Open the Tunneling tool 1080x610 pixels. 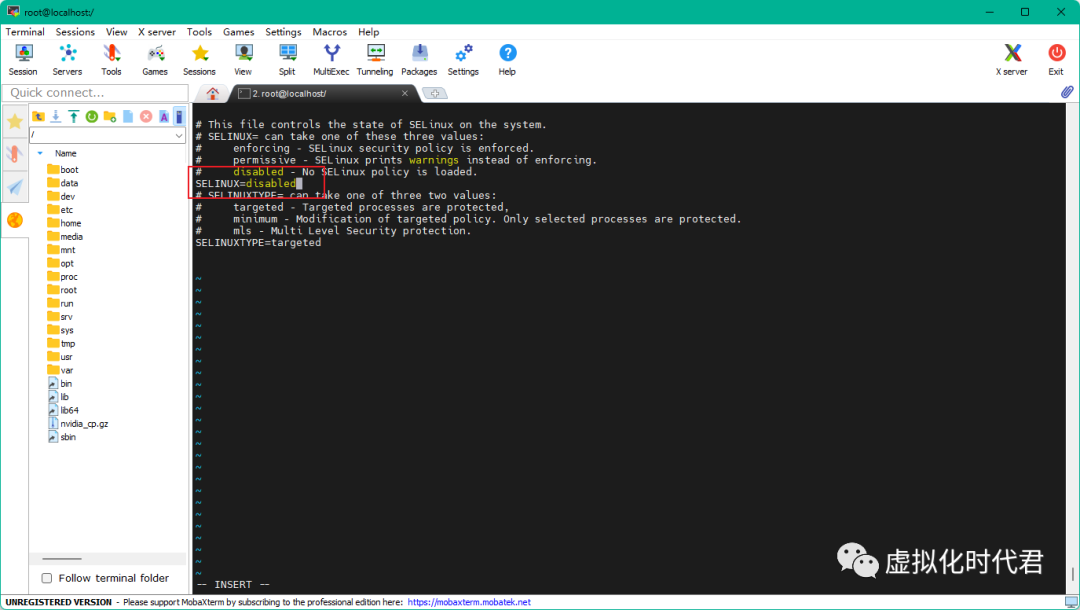375,59
